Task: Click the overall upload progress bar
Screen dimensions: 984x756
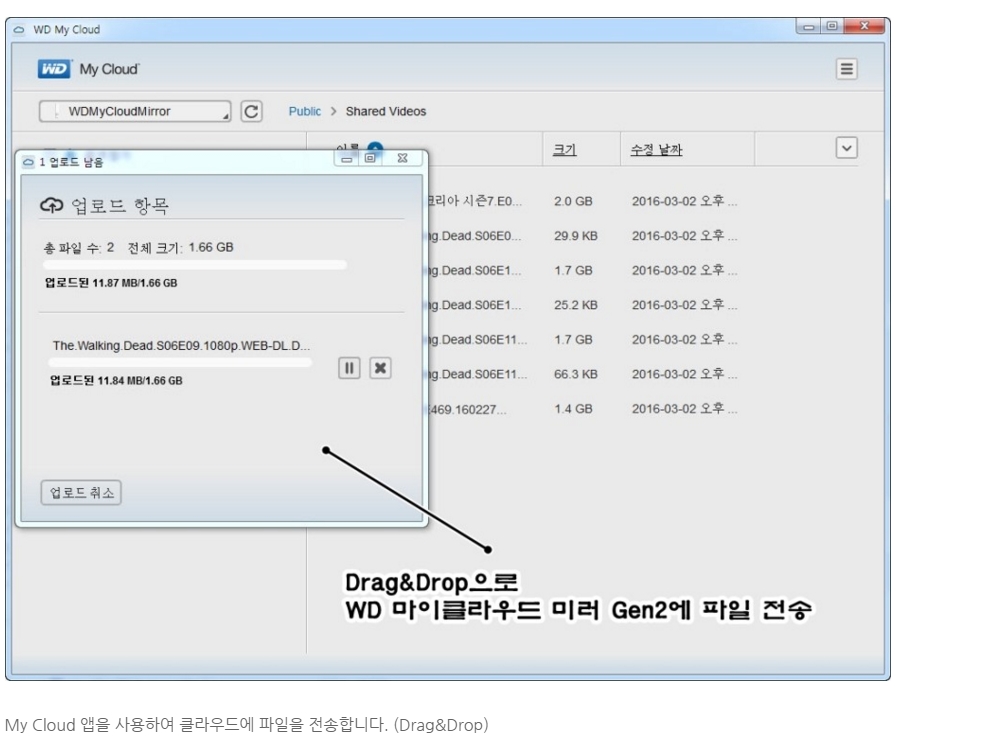Action: pyautogui.click(x=195, y=265)
